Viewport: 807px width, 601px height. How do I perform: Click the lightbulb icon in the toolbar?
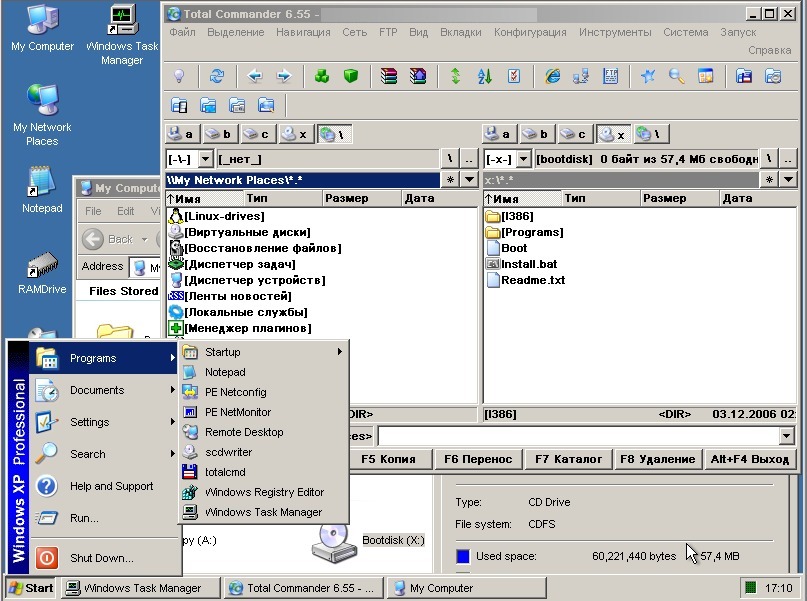coord(179,76)
